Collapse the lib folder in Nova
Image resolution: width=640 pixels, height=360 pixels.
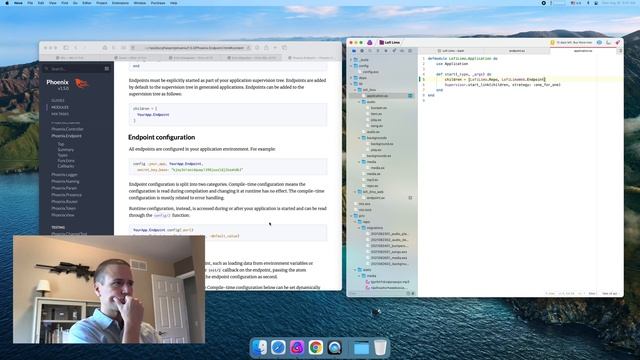pyautogui.click(x=351, y=84)
